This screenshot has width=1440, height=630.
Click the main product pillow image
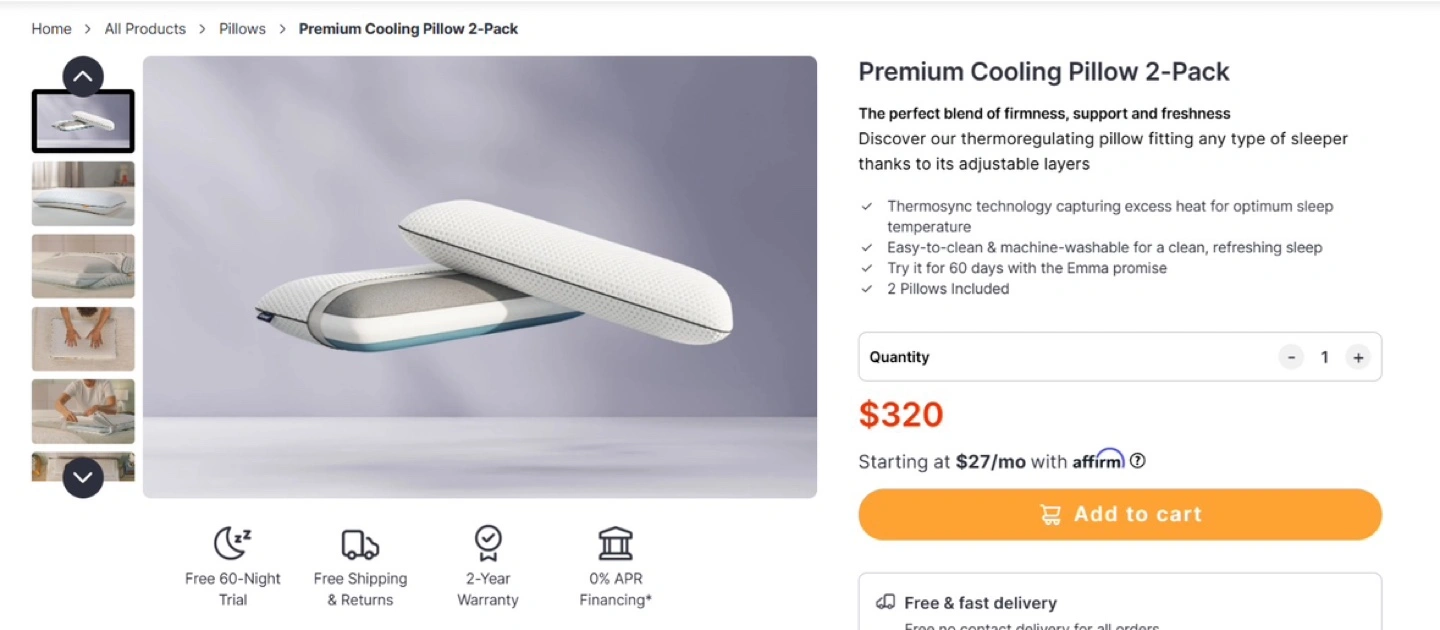point(480,277)
